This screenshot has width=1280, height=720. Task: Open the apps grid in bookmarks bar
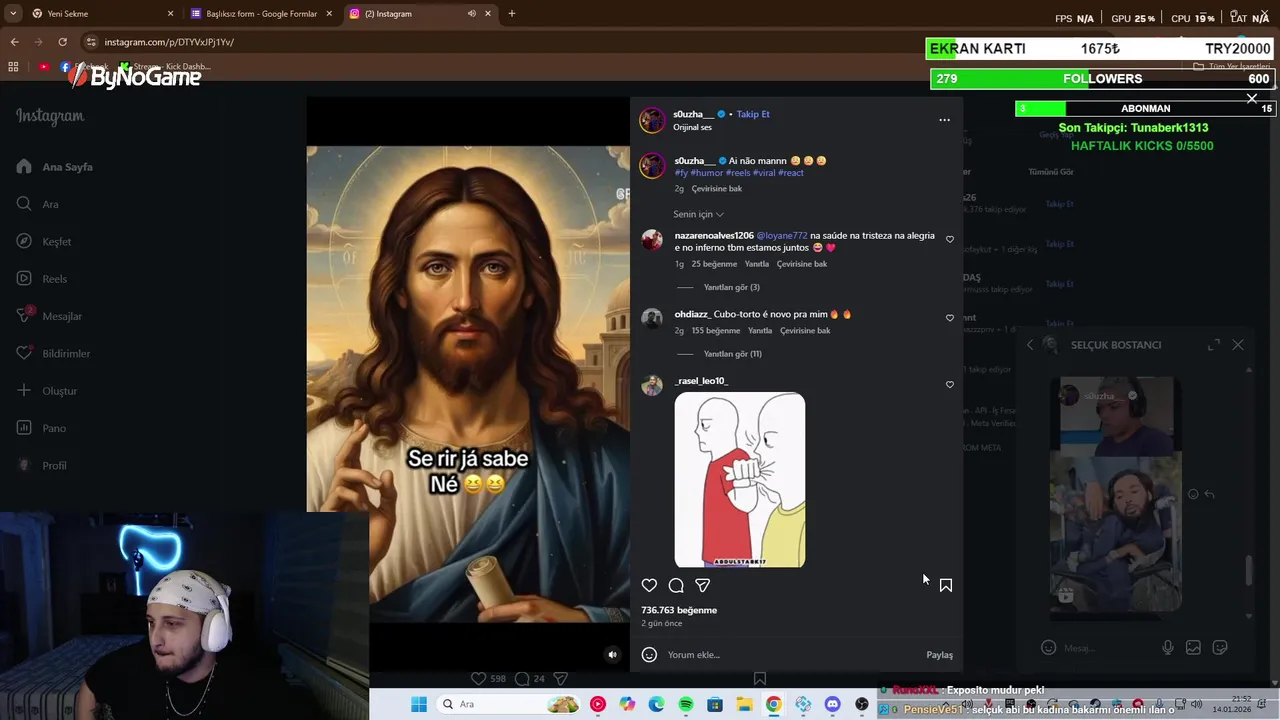click(x=13, y=67)
